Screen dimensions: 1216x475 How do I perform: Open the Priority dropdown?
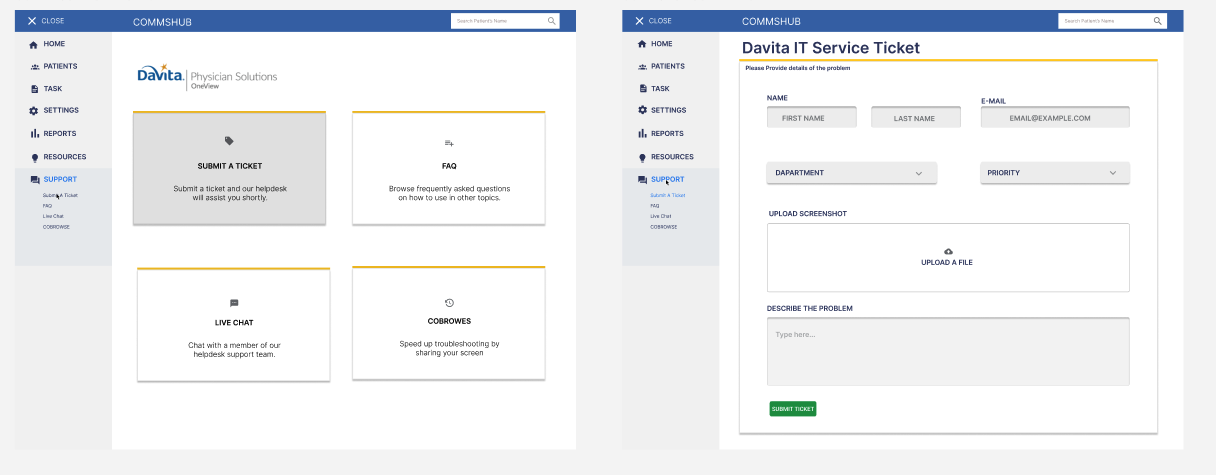1055,173
